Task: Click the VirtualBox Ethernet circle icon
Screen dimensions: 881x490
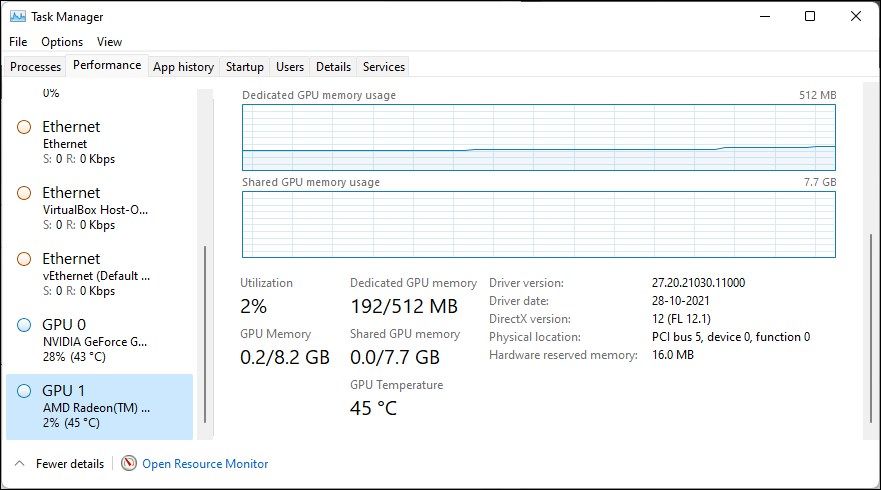Action: point(24,193)
